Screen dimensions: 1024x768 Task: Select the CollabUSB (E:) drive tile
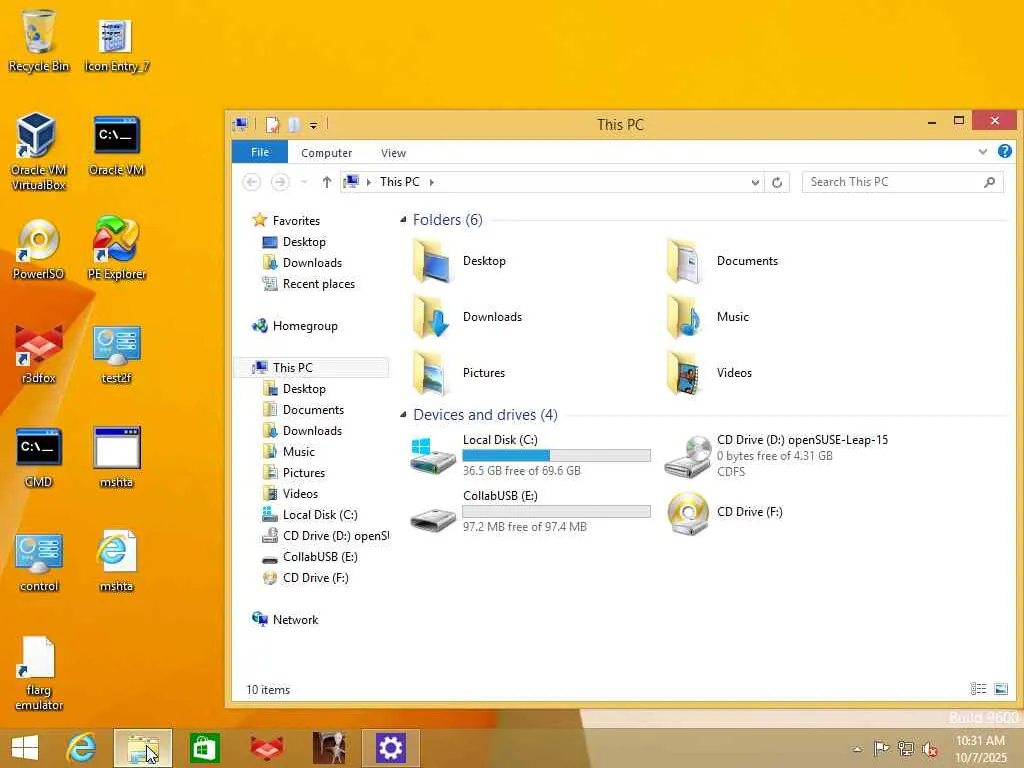530,511
